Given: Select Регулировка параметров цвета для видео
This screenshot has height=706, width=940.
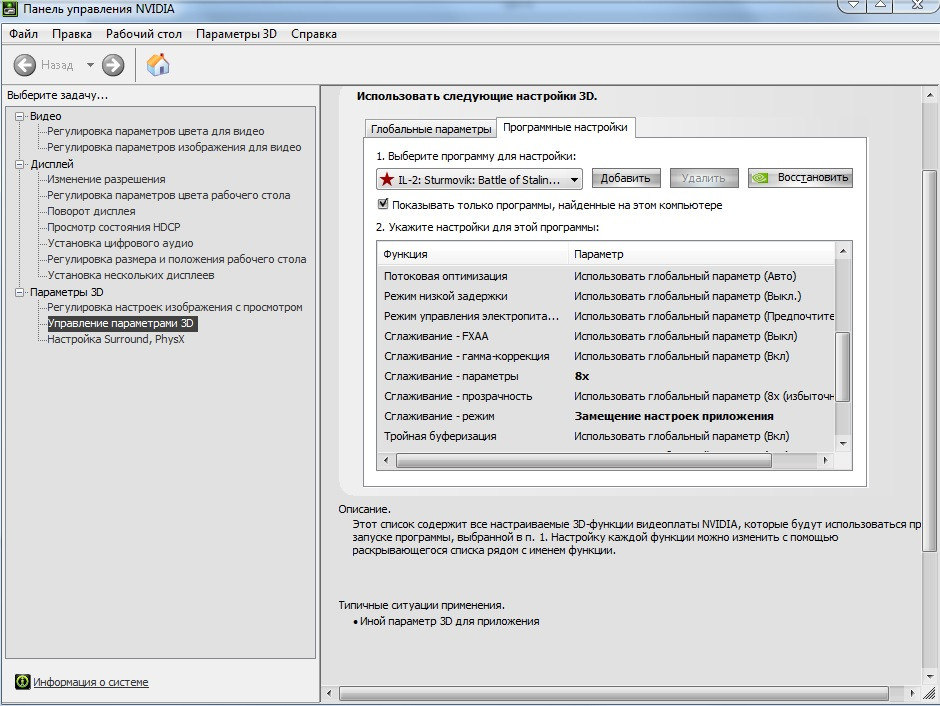Looking at the screenshot, I should tap(156, 131).
